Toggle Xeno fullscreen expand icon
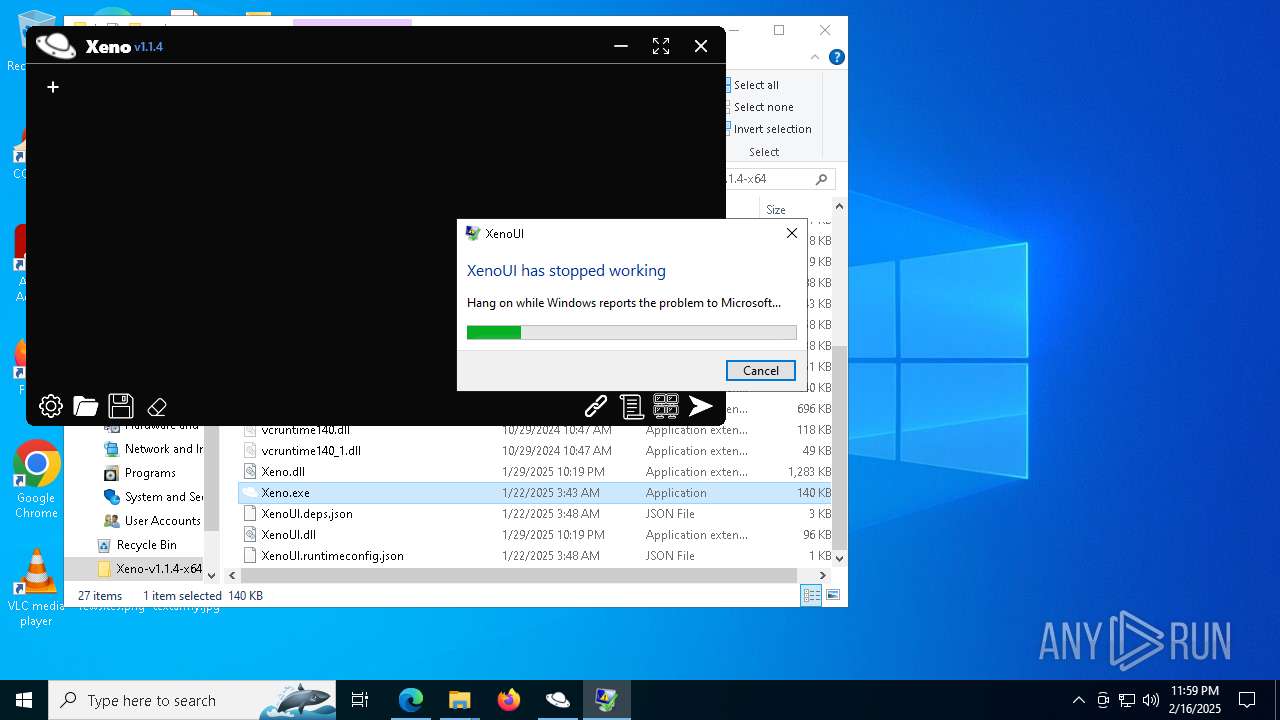 [661, 46]
